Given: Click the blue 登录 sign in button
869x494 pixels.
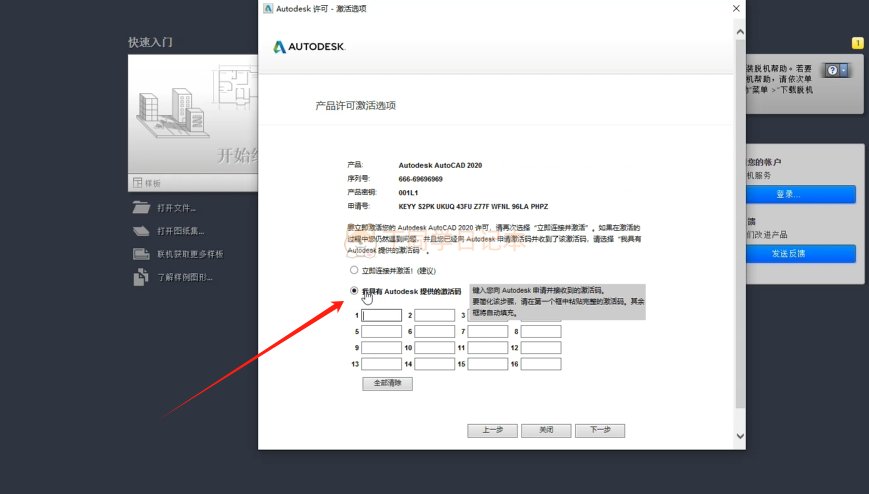Looking at the screenshot, I should 801,194.
